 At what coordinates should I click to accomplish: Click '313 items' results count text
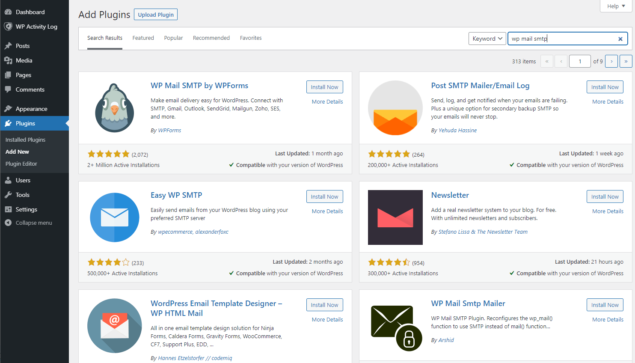[x=524, y=62]
